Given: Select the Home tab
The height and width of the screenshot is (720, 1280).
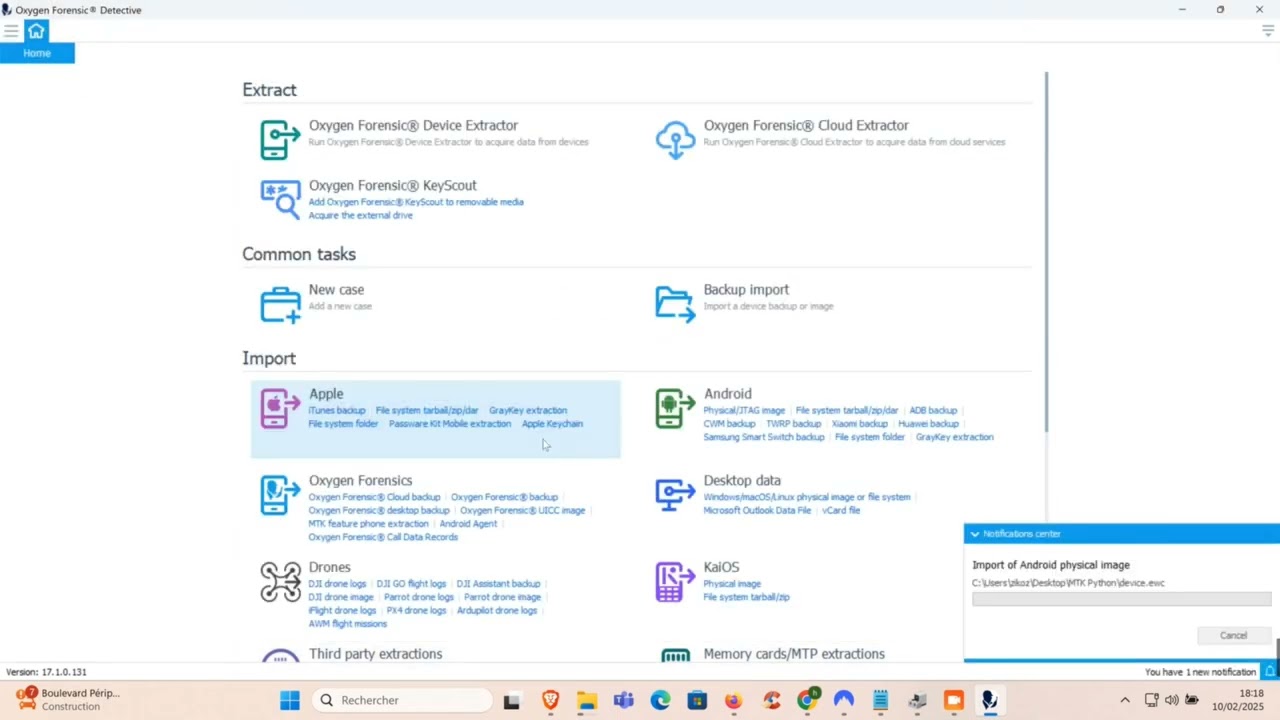Looking at the screenshot, I should (37, 53).
